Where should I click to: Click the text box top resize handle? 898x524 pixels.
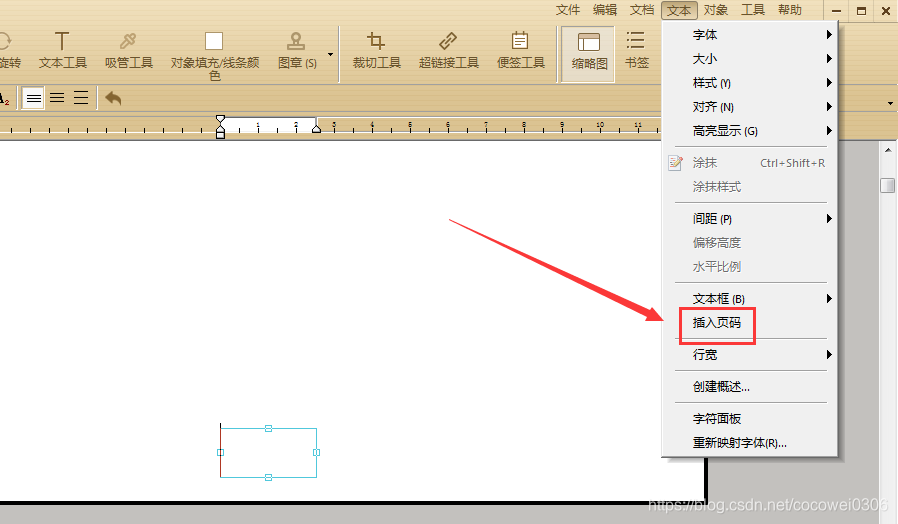coord(269,428)
